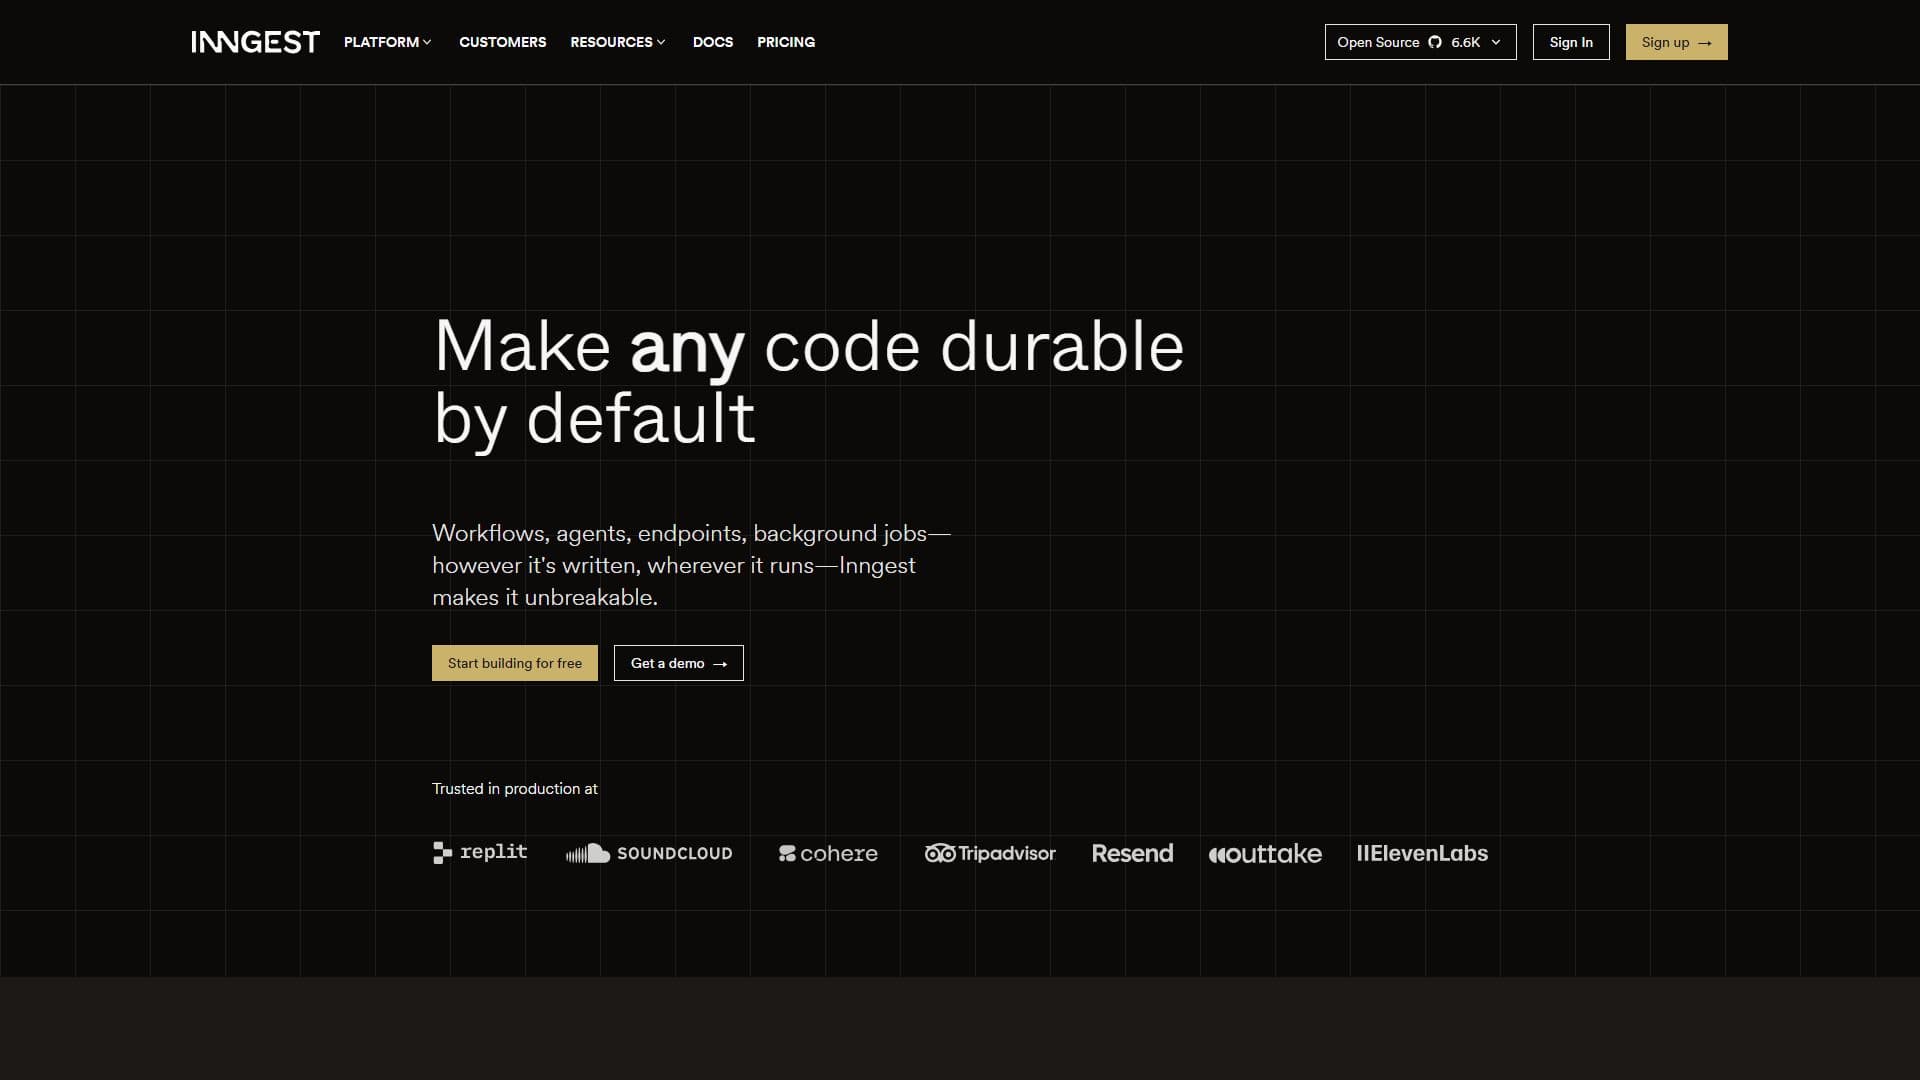
Task: Click the ElevenLabs logo
Action: pos(1422,853)
